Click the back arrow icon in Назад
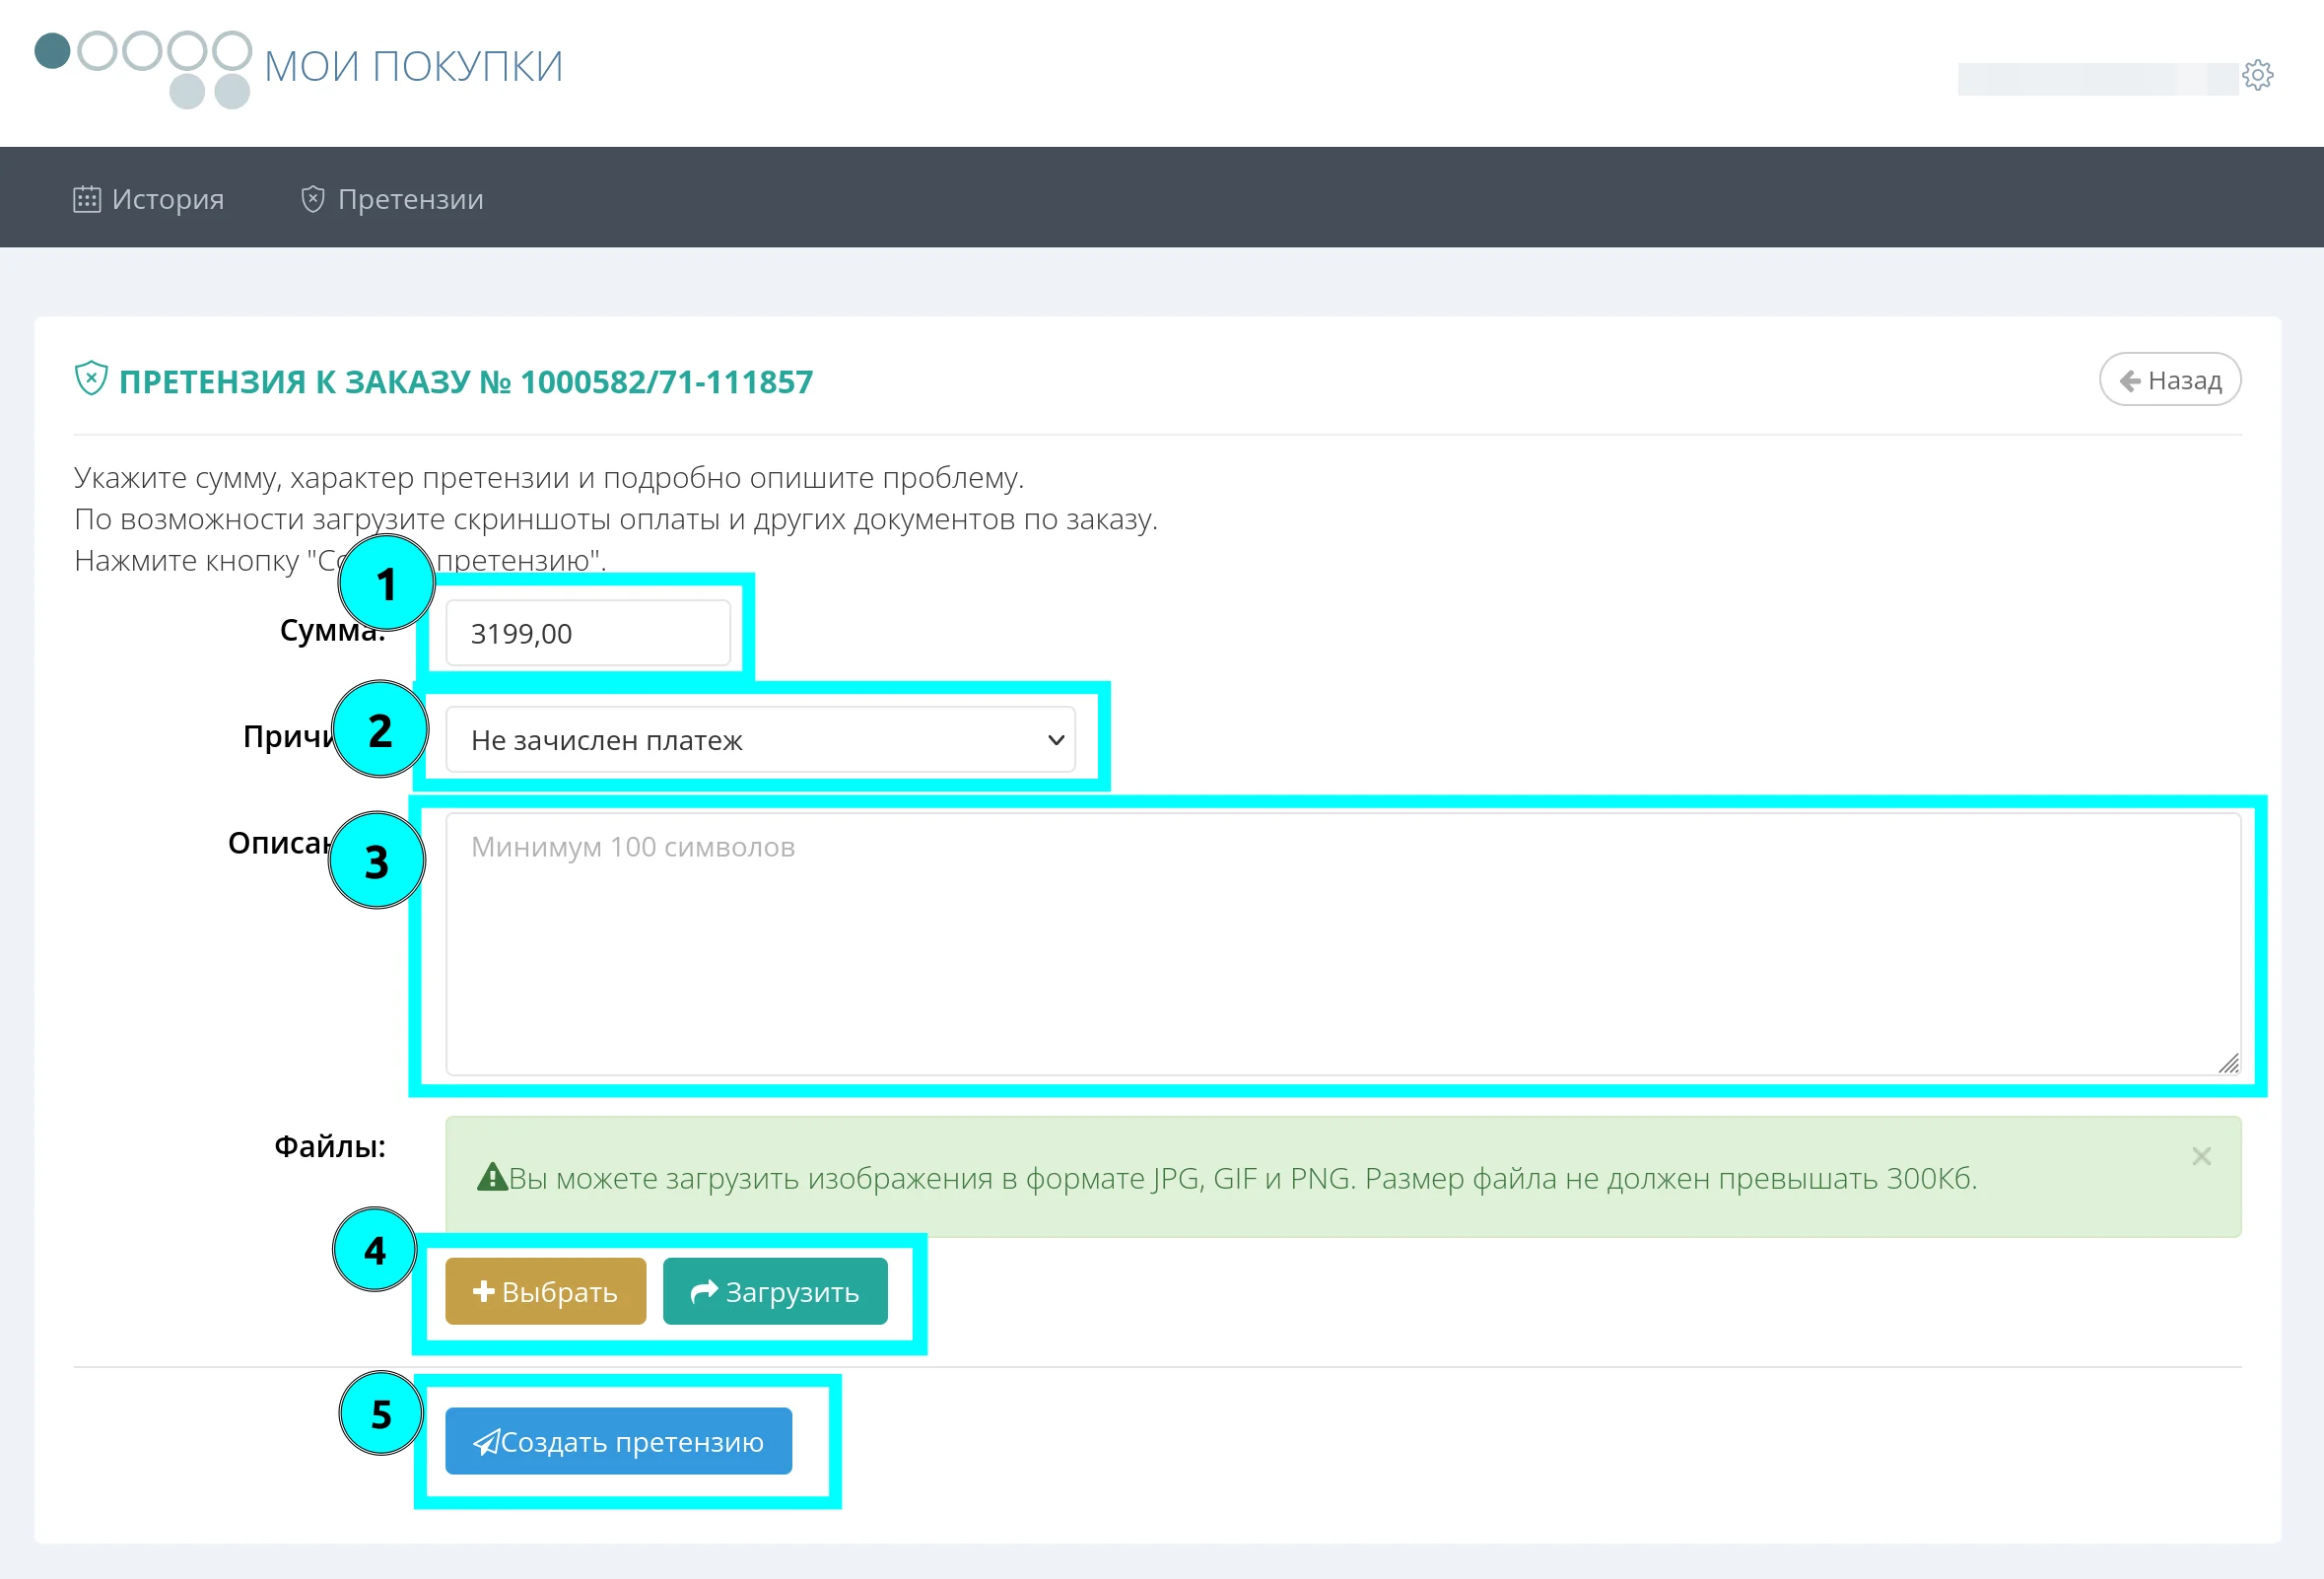Image resolution: width=2324 pixels, height=1579 pixels. pos(2130,381)
